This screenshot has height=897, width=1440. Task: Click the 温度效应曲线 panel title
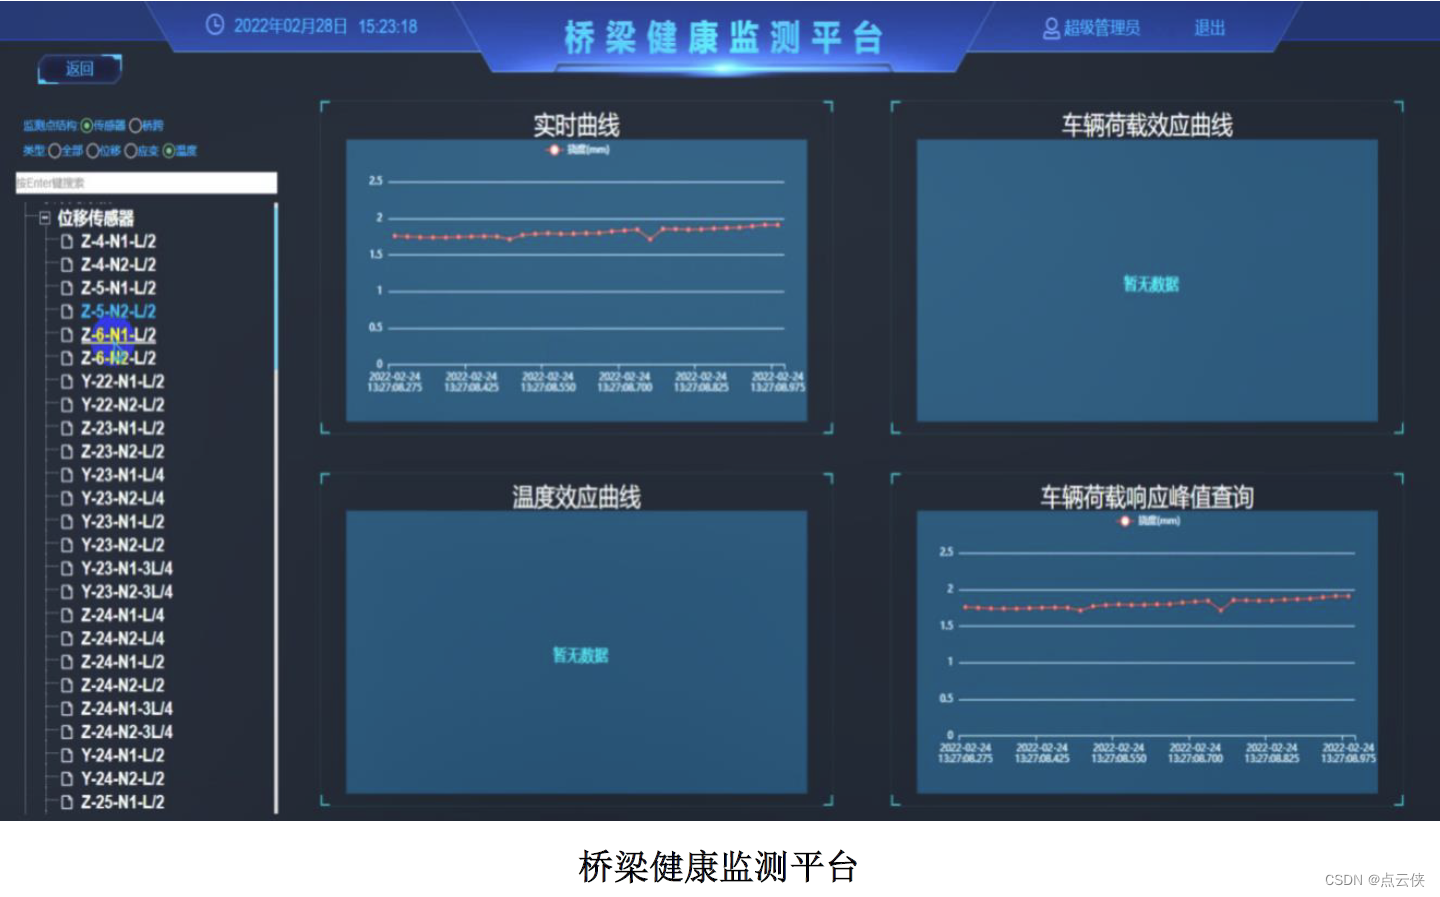(x=576, y=497)
